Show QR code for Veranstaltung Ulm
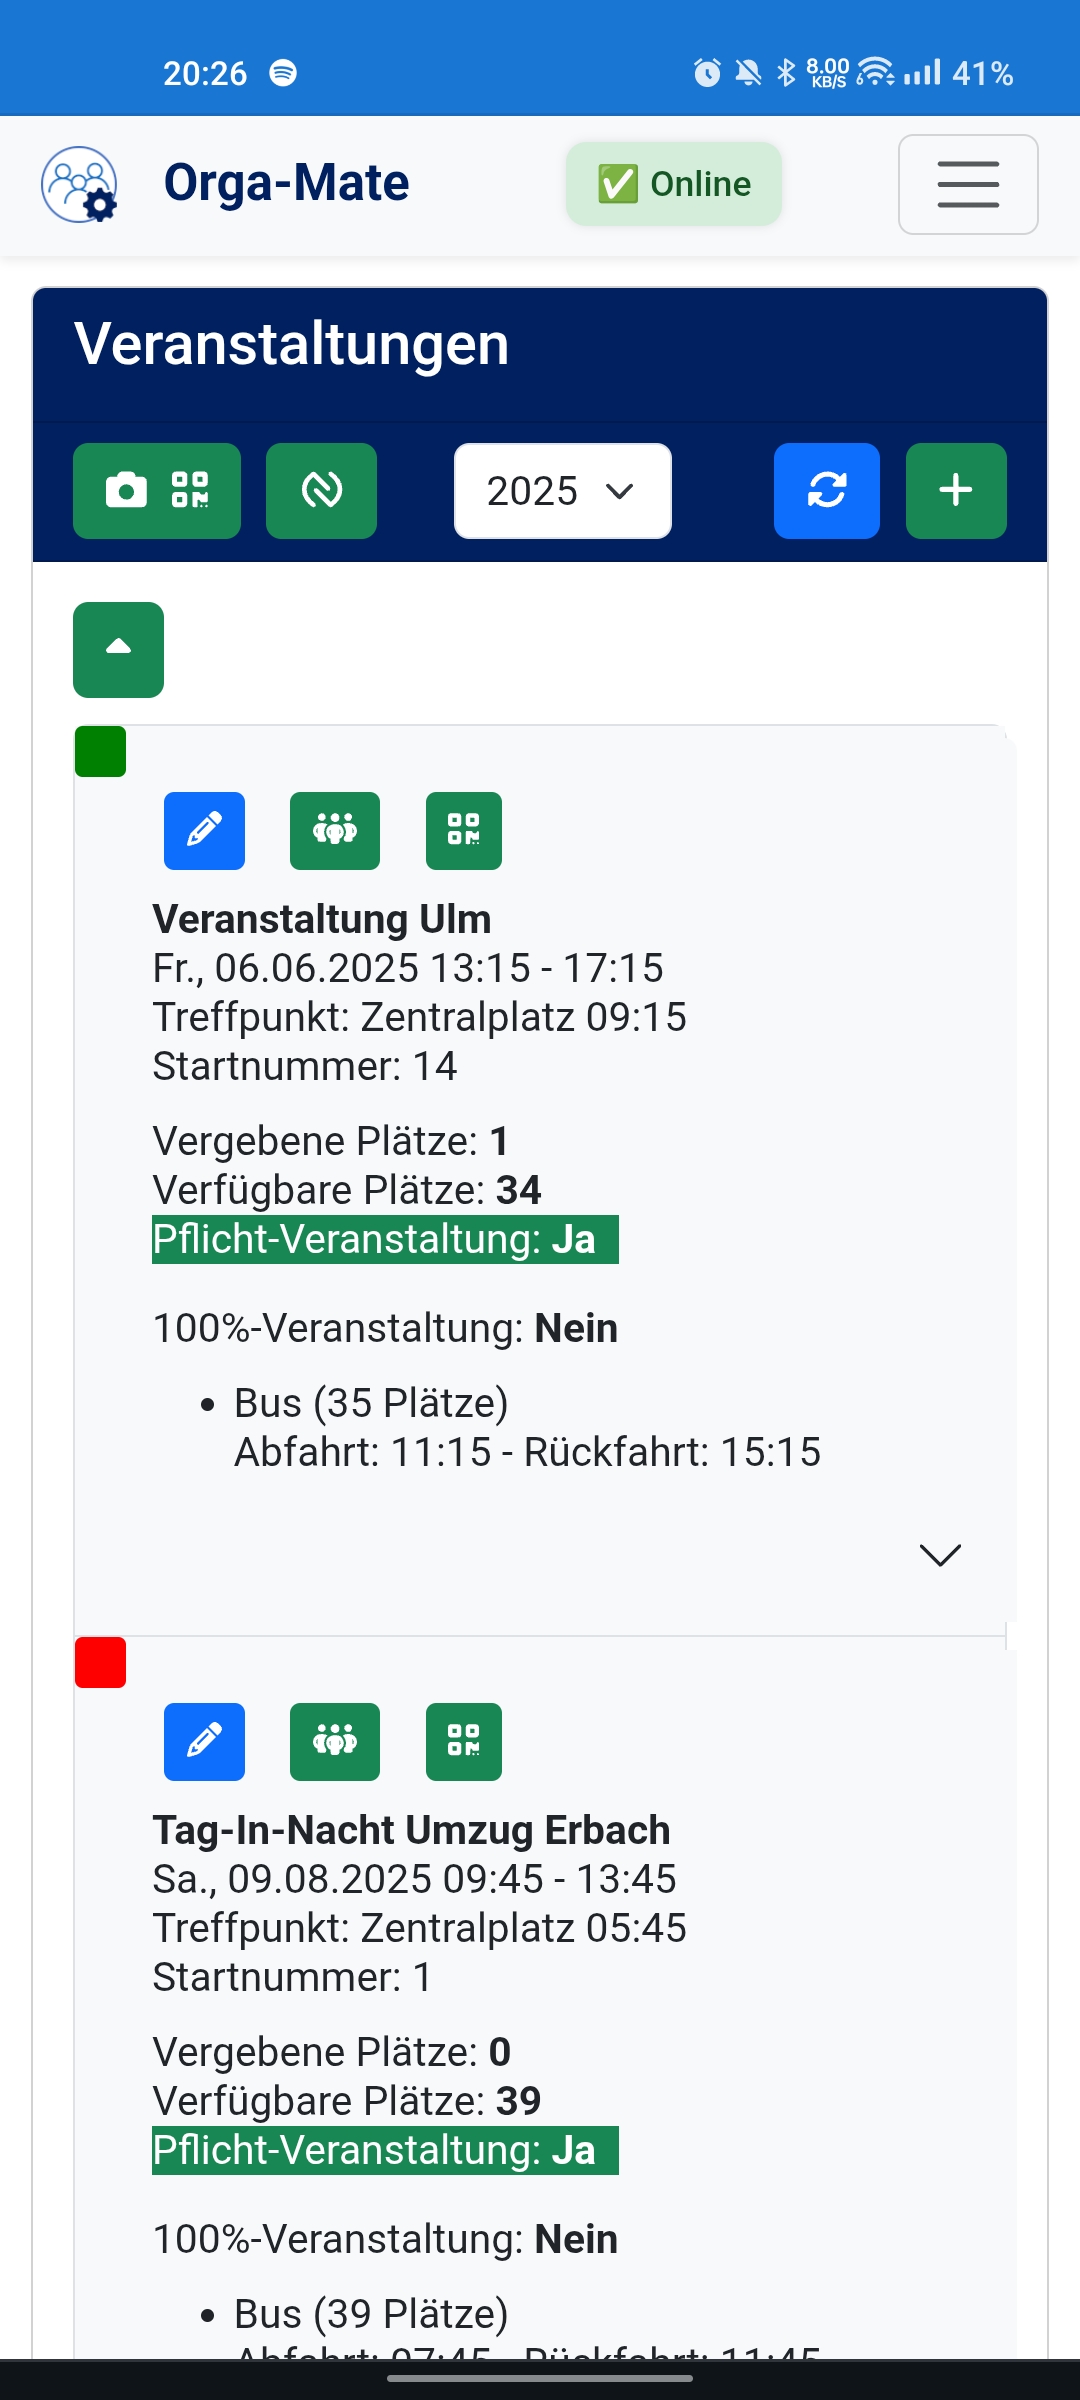This screenshot has height=2400, width=1080. pyautogui.click(x=463, y=831)
